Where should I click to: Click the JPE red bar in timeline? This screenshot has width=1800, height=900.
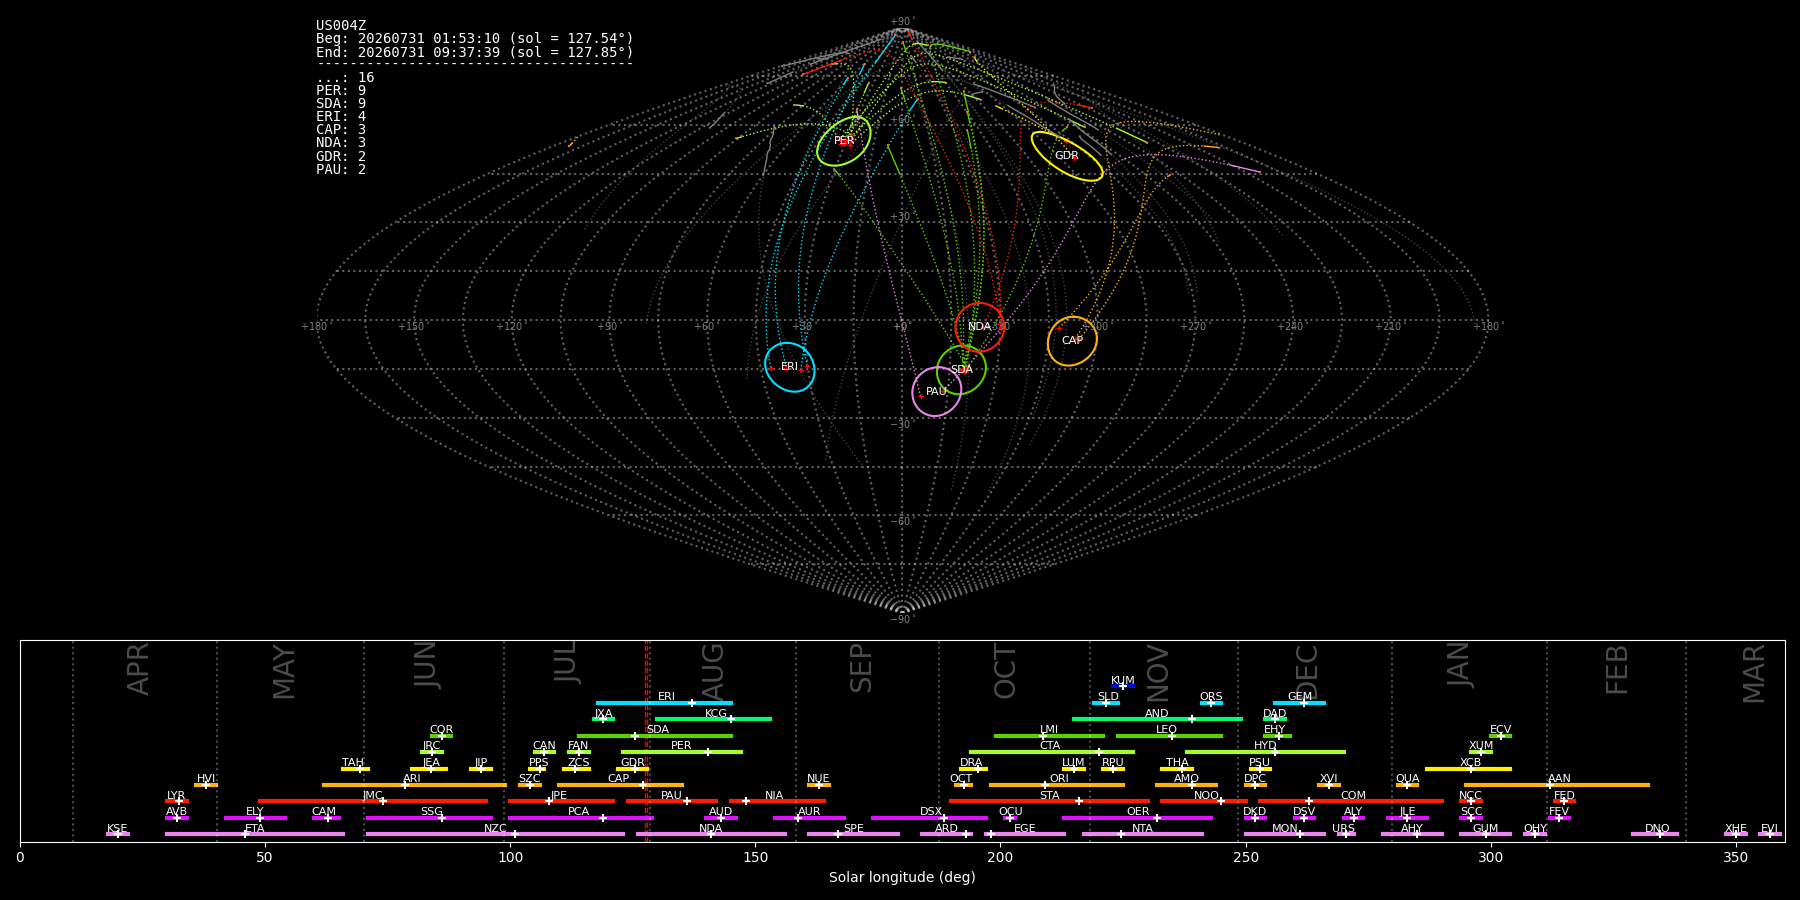[561, 801]
